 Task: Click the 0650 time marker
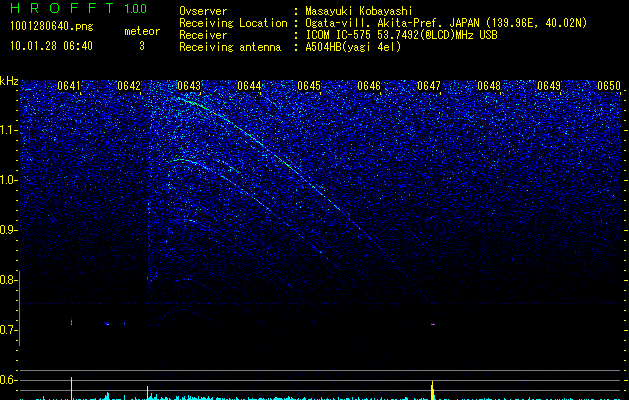click(x=609, y=86)
